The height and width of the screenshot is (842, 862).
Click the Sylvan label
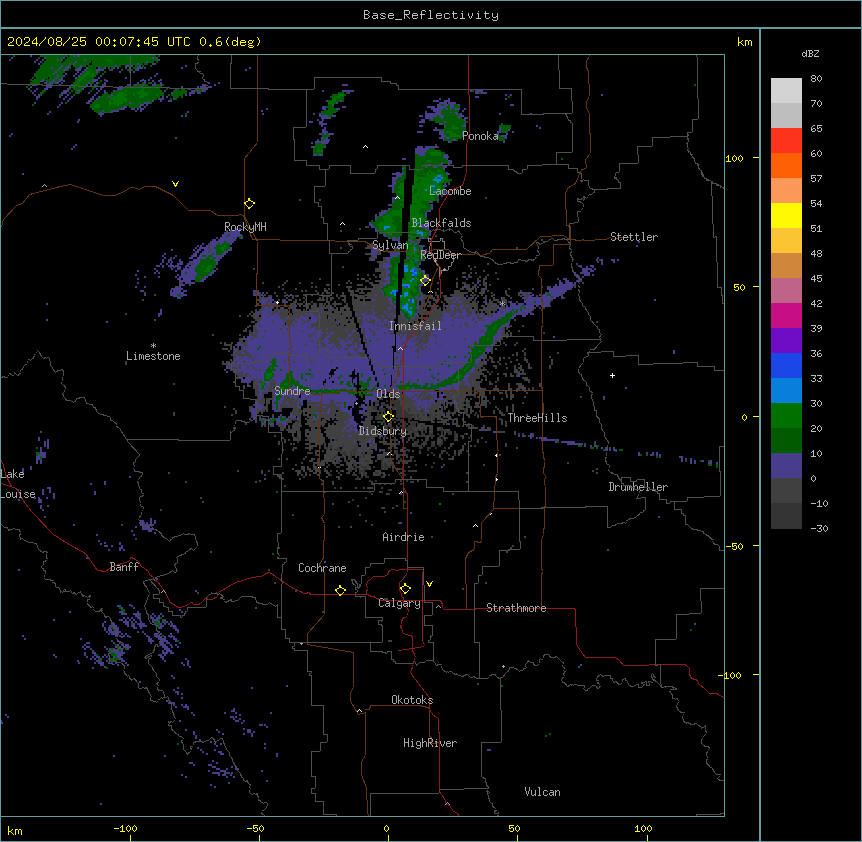(390, 245)
